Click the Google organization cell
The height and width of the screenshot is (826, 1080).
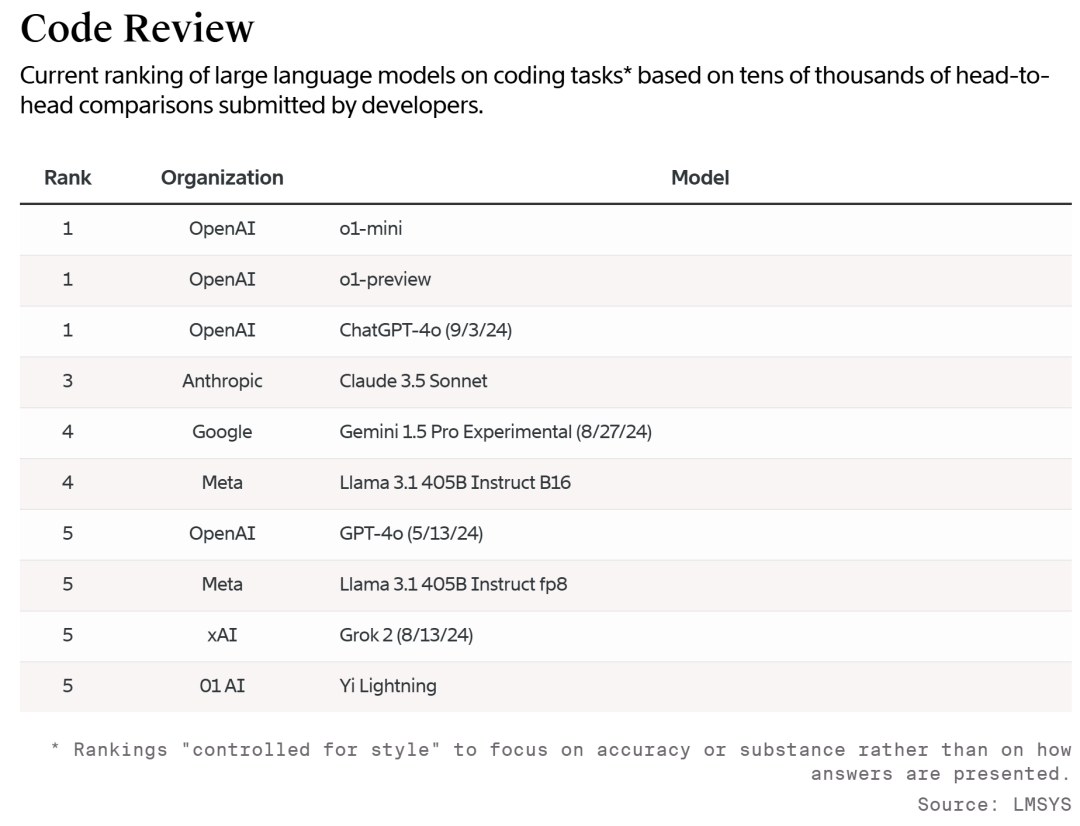click(222, 432)
